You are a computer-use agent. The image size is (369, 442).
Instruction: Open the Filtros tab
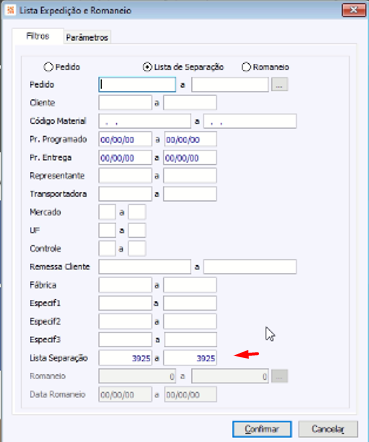[38, 36]
